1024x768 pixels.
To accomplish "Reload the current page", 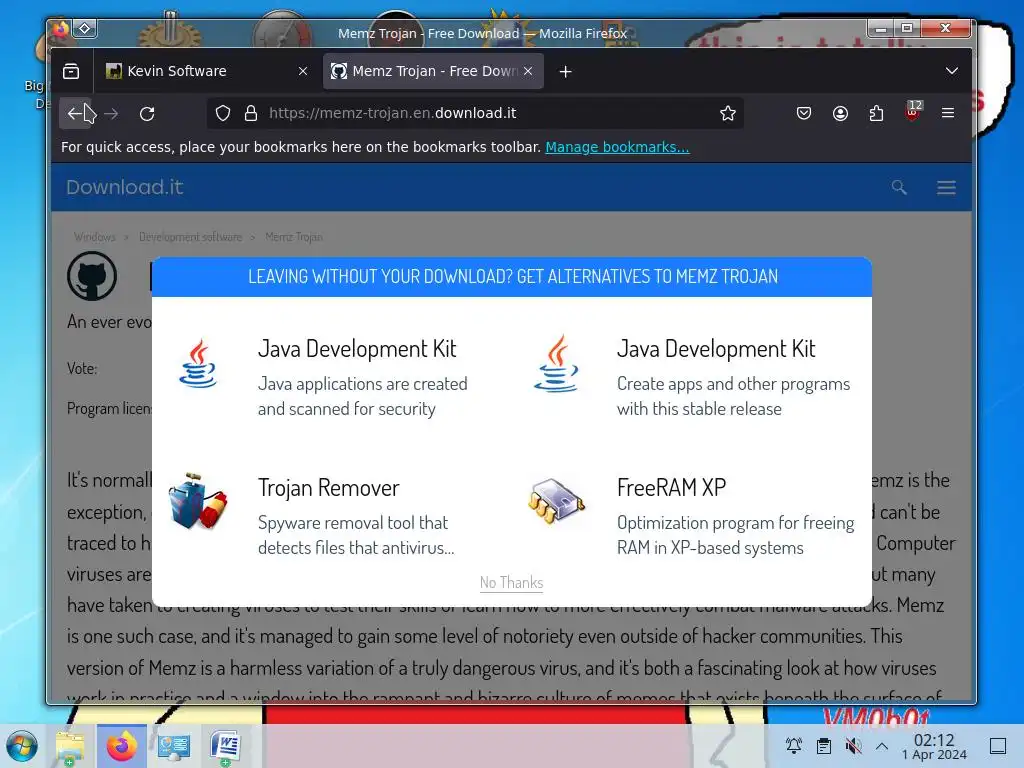I will tap(147, 114).
